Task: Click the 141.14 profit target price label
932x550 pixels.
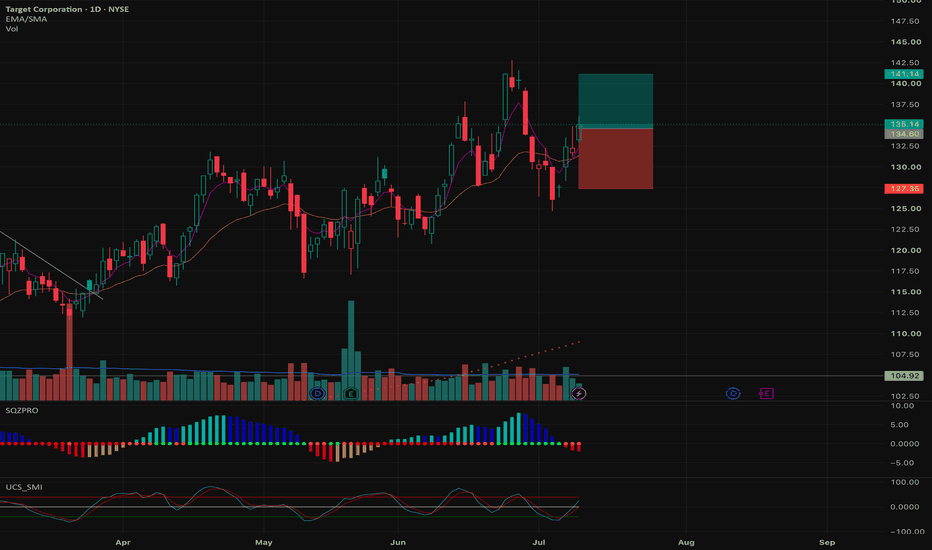Action: (x=904, y=74)
